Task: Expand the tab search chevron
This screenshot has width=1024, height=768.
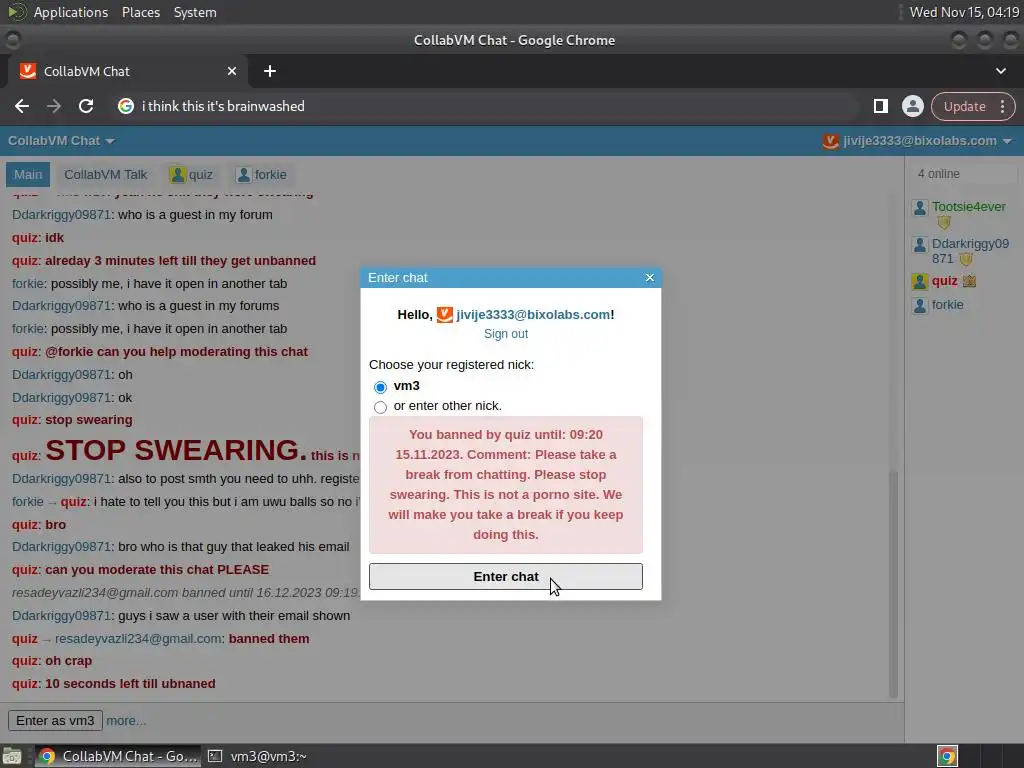Action: point(1000,71)
